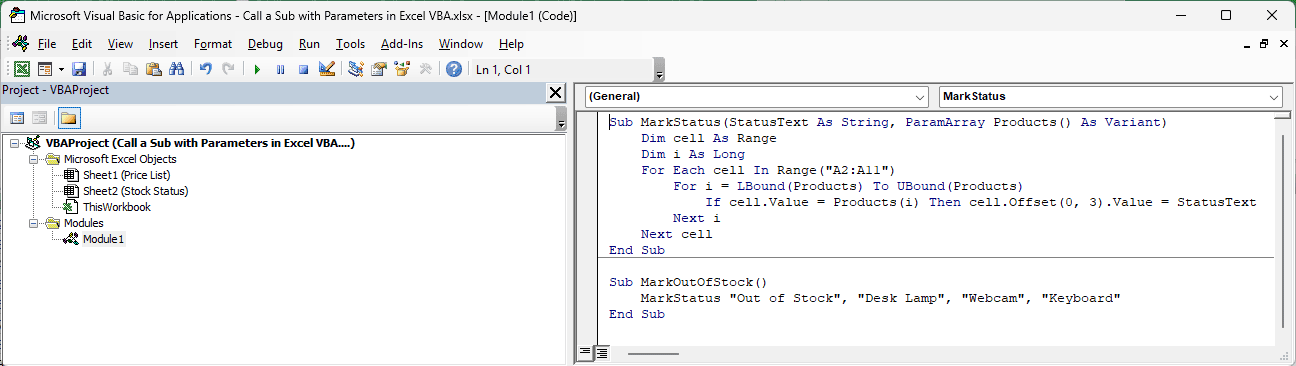
Task: Toggle Folders button in Project panel
Action: pos(69,118)
